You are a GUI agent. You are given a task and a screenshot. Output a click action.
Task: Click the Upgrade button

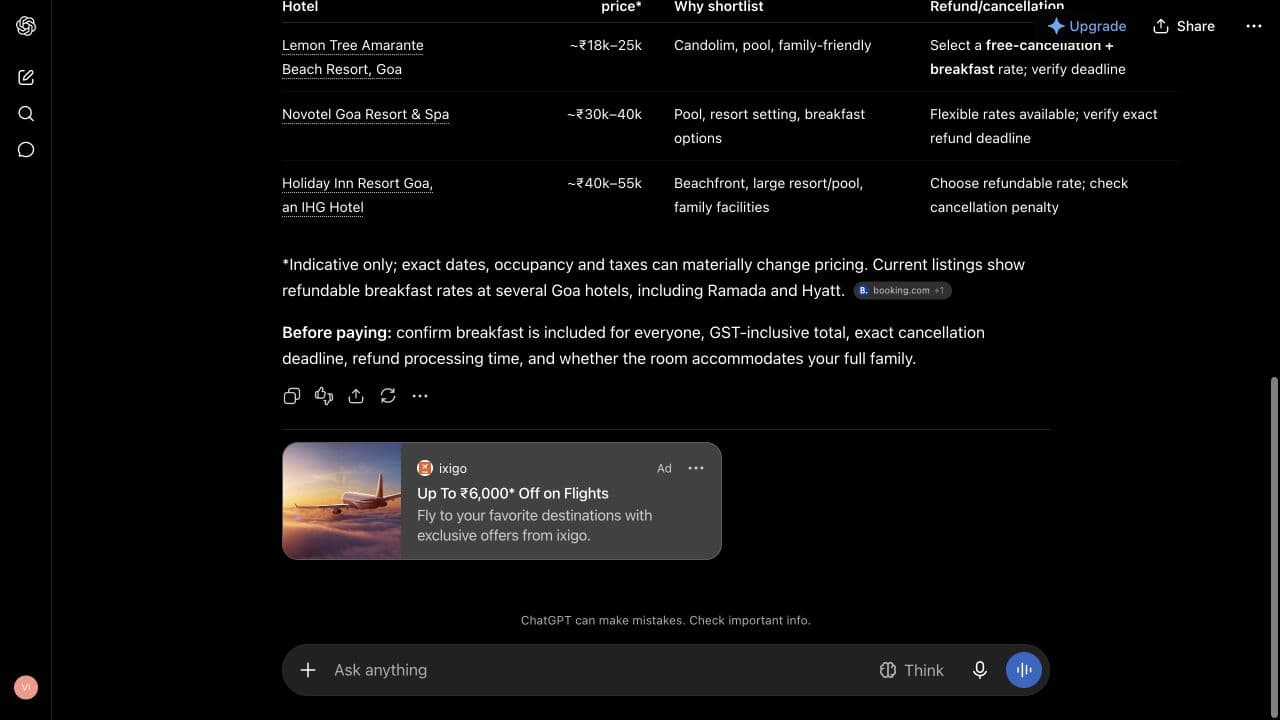(x=1087, y=26)
